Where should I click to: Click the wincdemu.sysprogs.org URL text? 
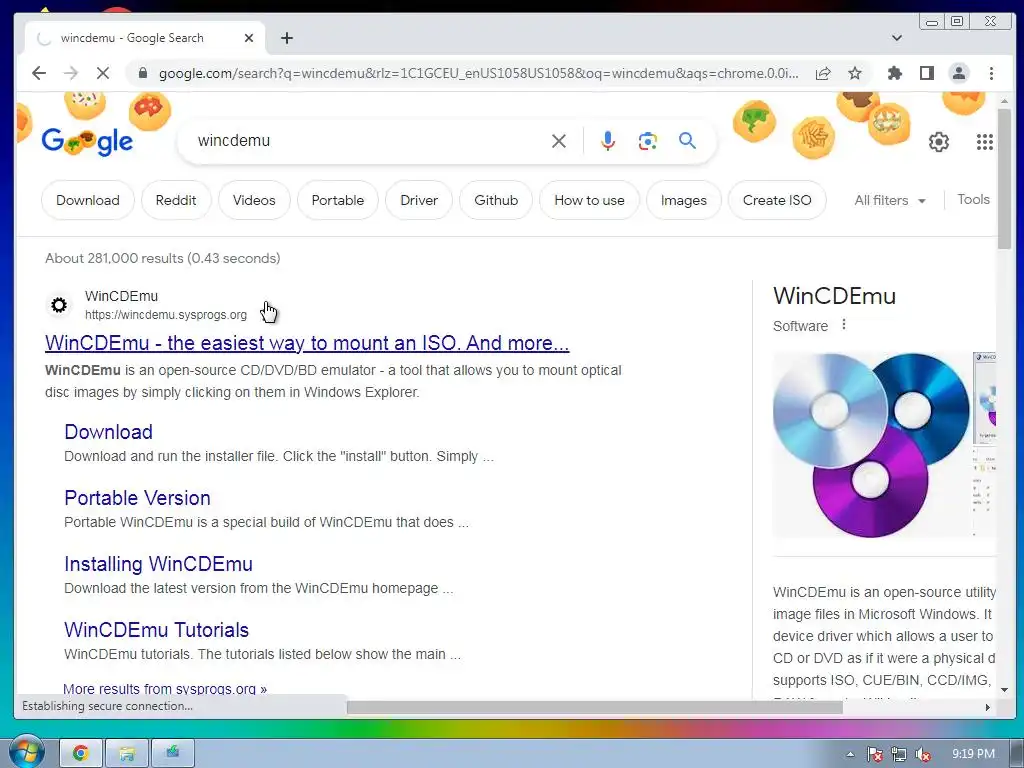[166, 315]
